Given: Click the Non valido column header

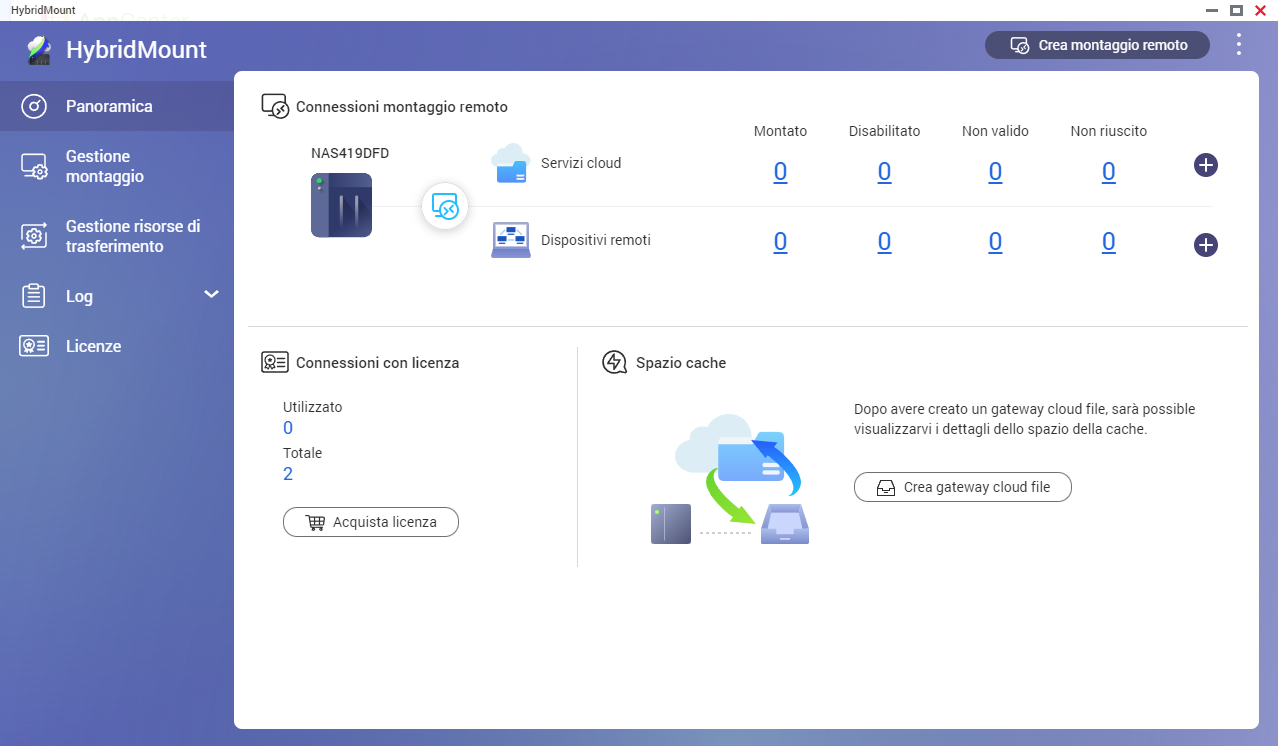Looking at the screenshot, I should (x=995, y=131).
